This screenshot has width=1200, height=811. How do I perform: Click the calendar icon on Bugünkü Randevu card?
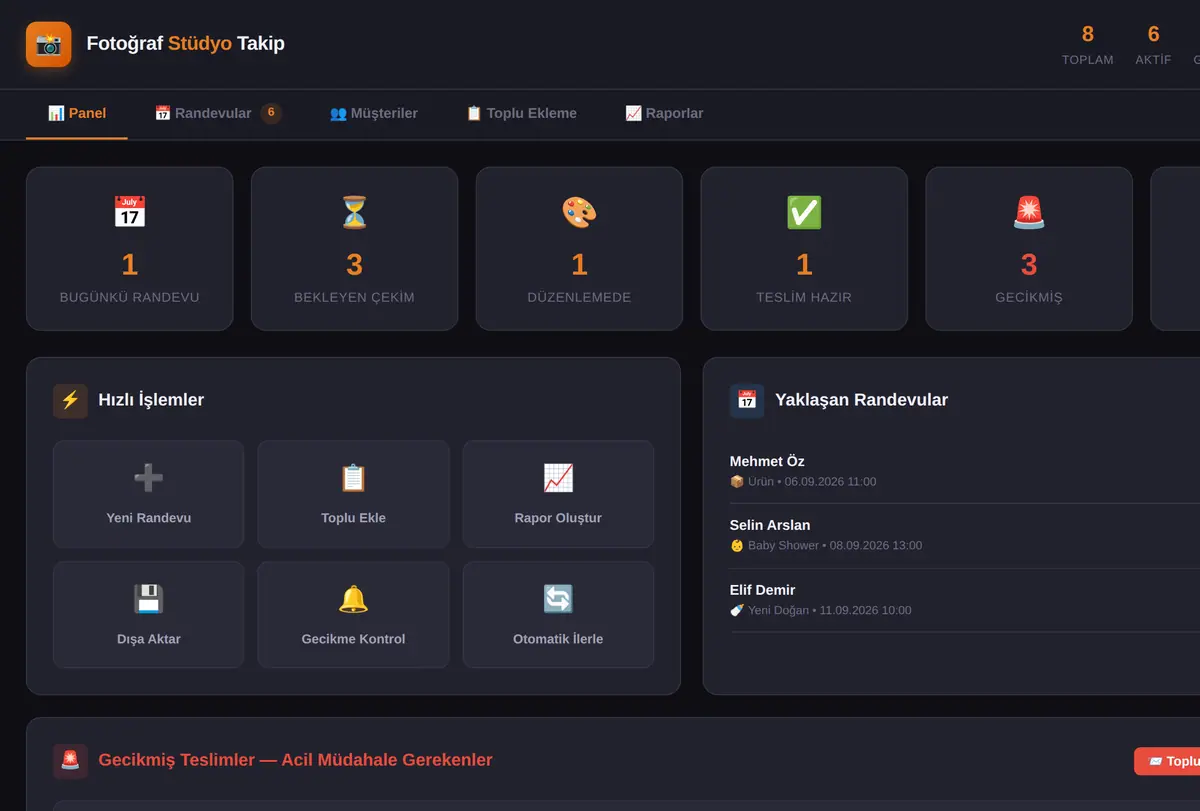(130, 212)
